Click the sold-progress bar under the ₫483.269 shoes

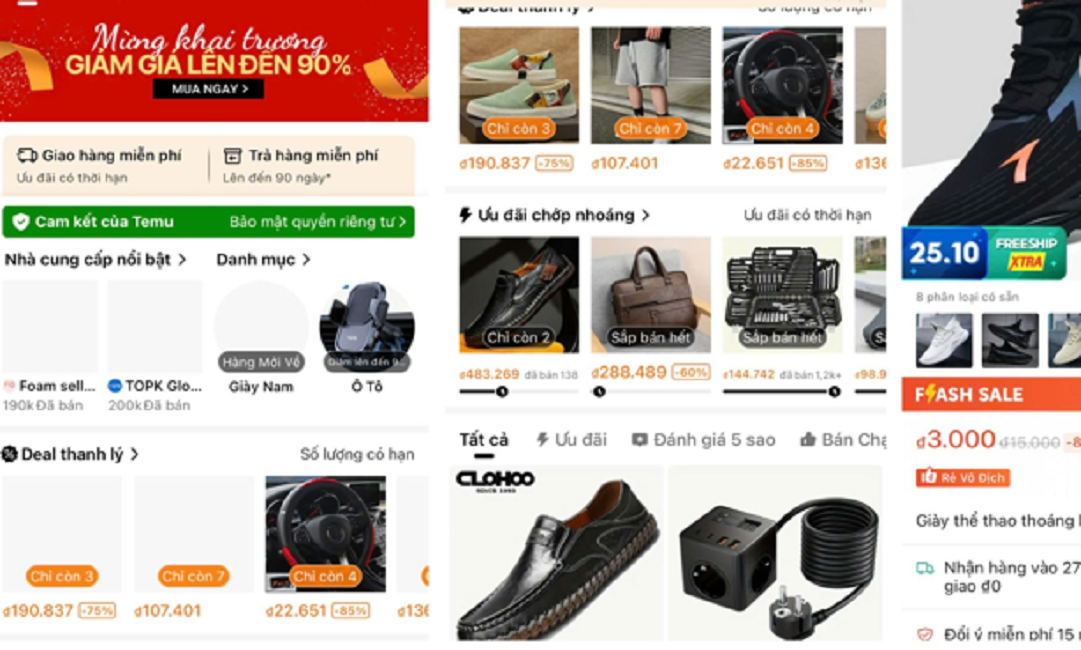click(518, 392)
